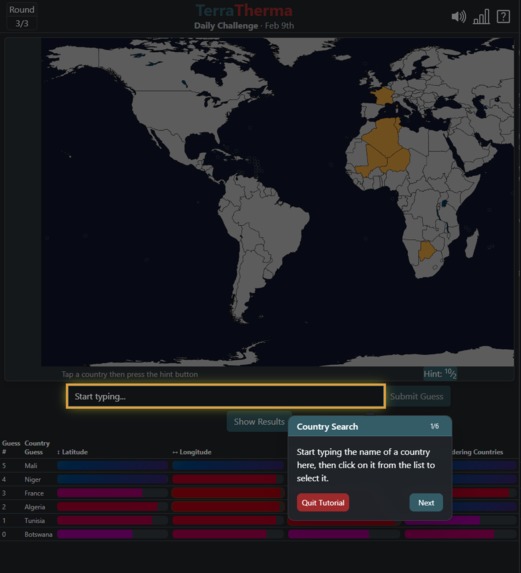
Task: Click the Tunisia guess row name
Action: pyautogui.click(x=35, y=521)
